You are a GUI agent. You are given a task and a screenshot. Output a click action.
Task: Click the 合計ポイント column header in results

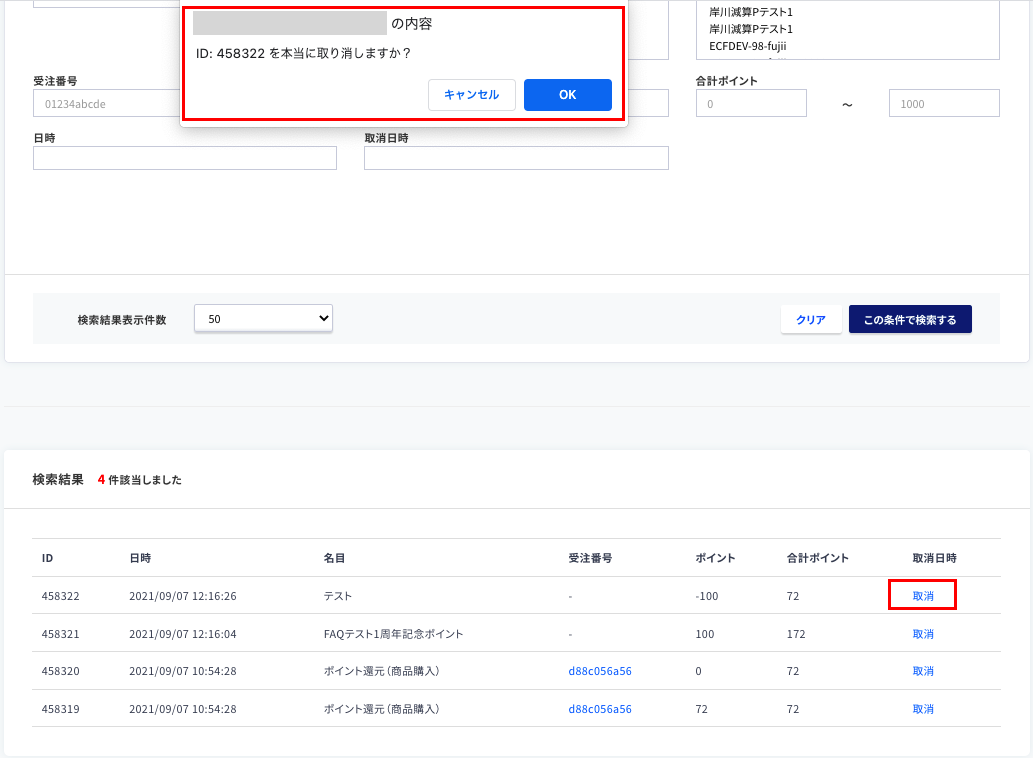coord(817,558)
